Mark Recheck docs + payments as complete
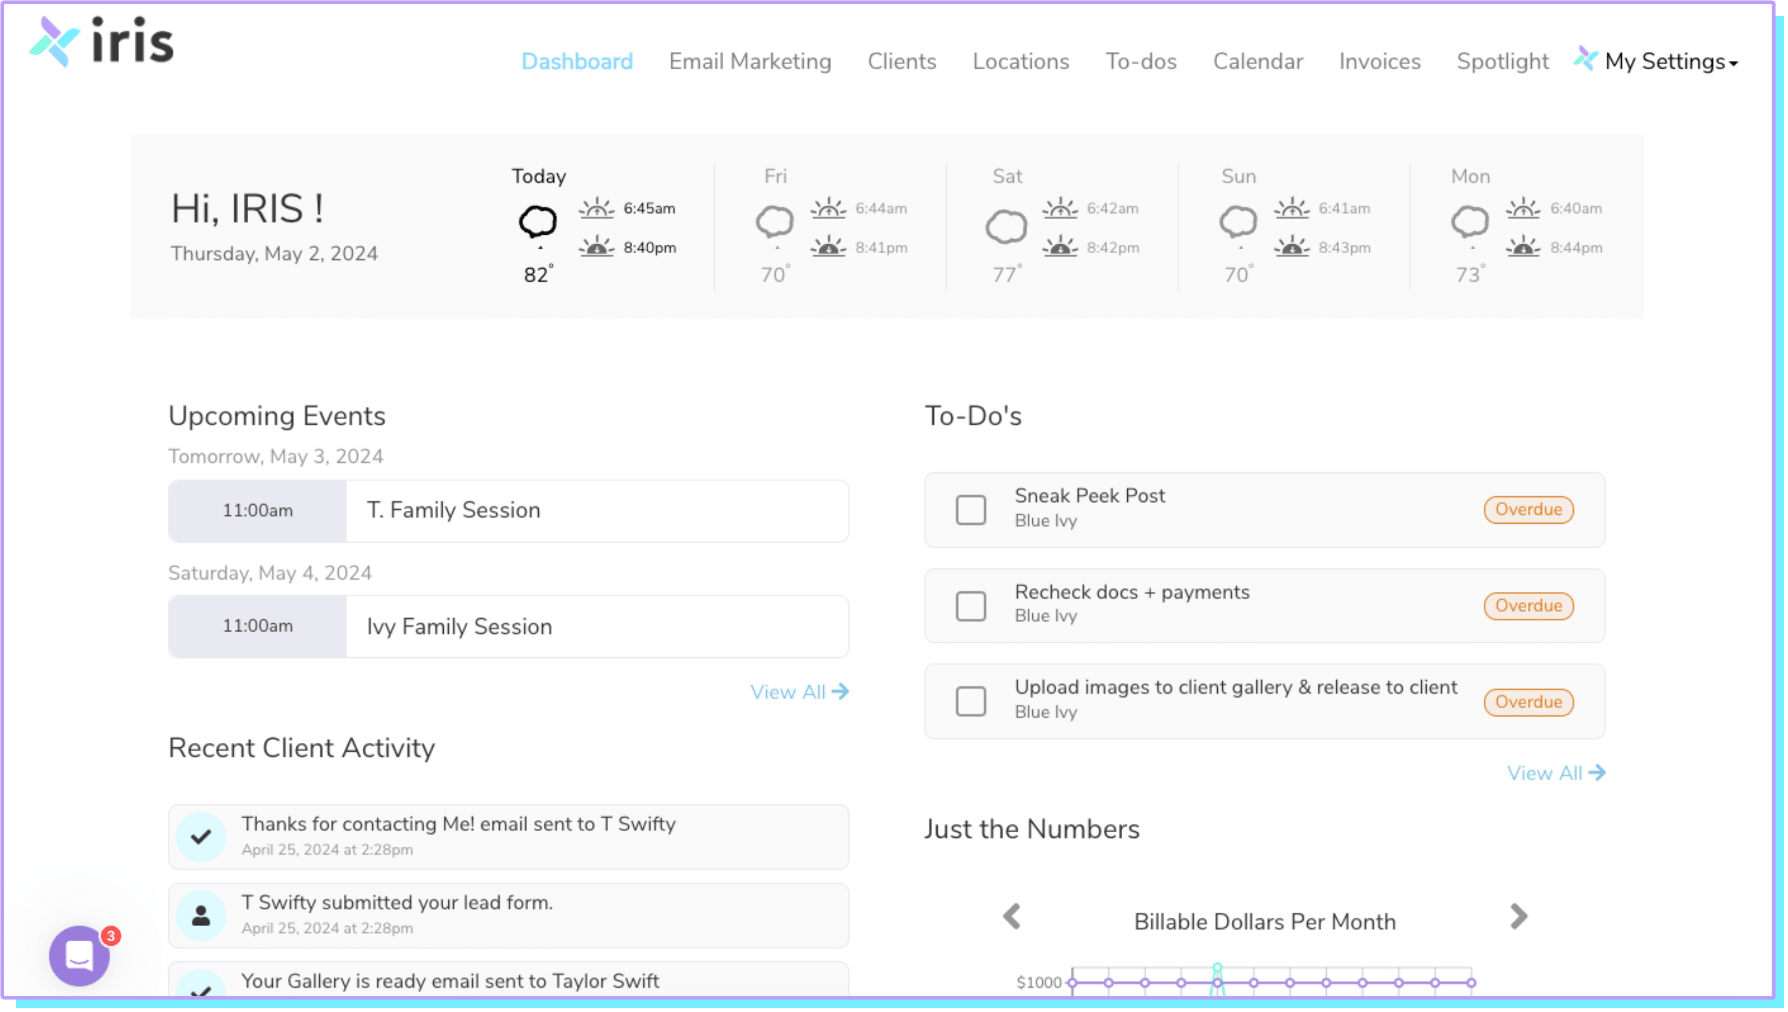1788x1012 pixels. coord(970,605)
